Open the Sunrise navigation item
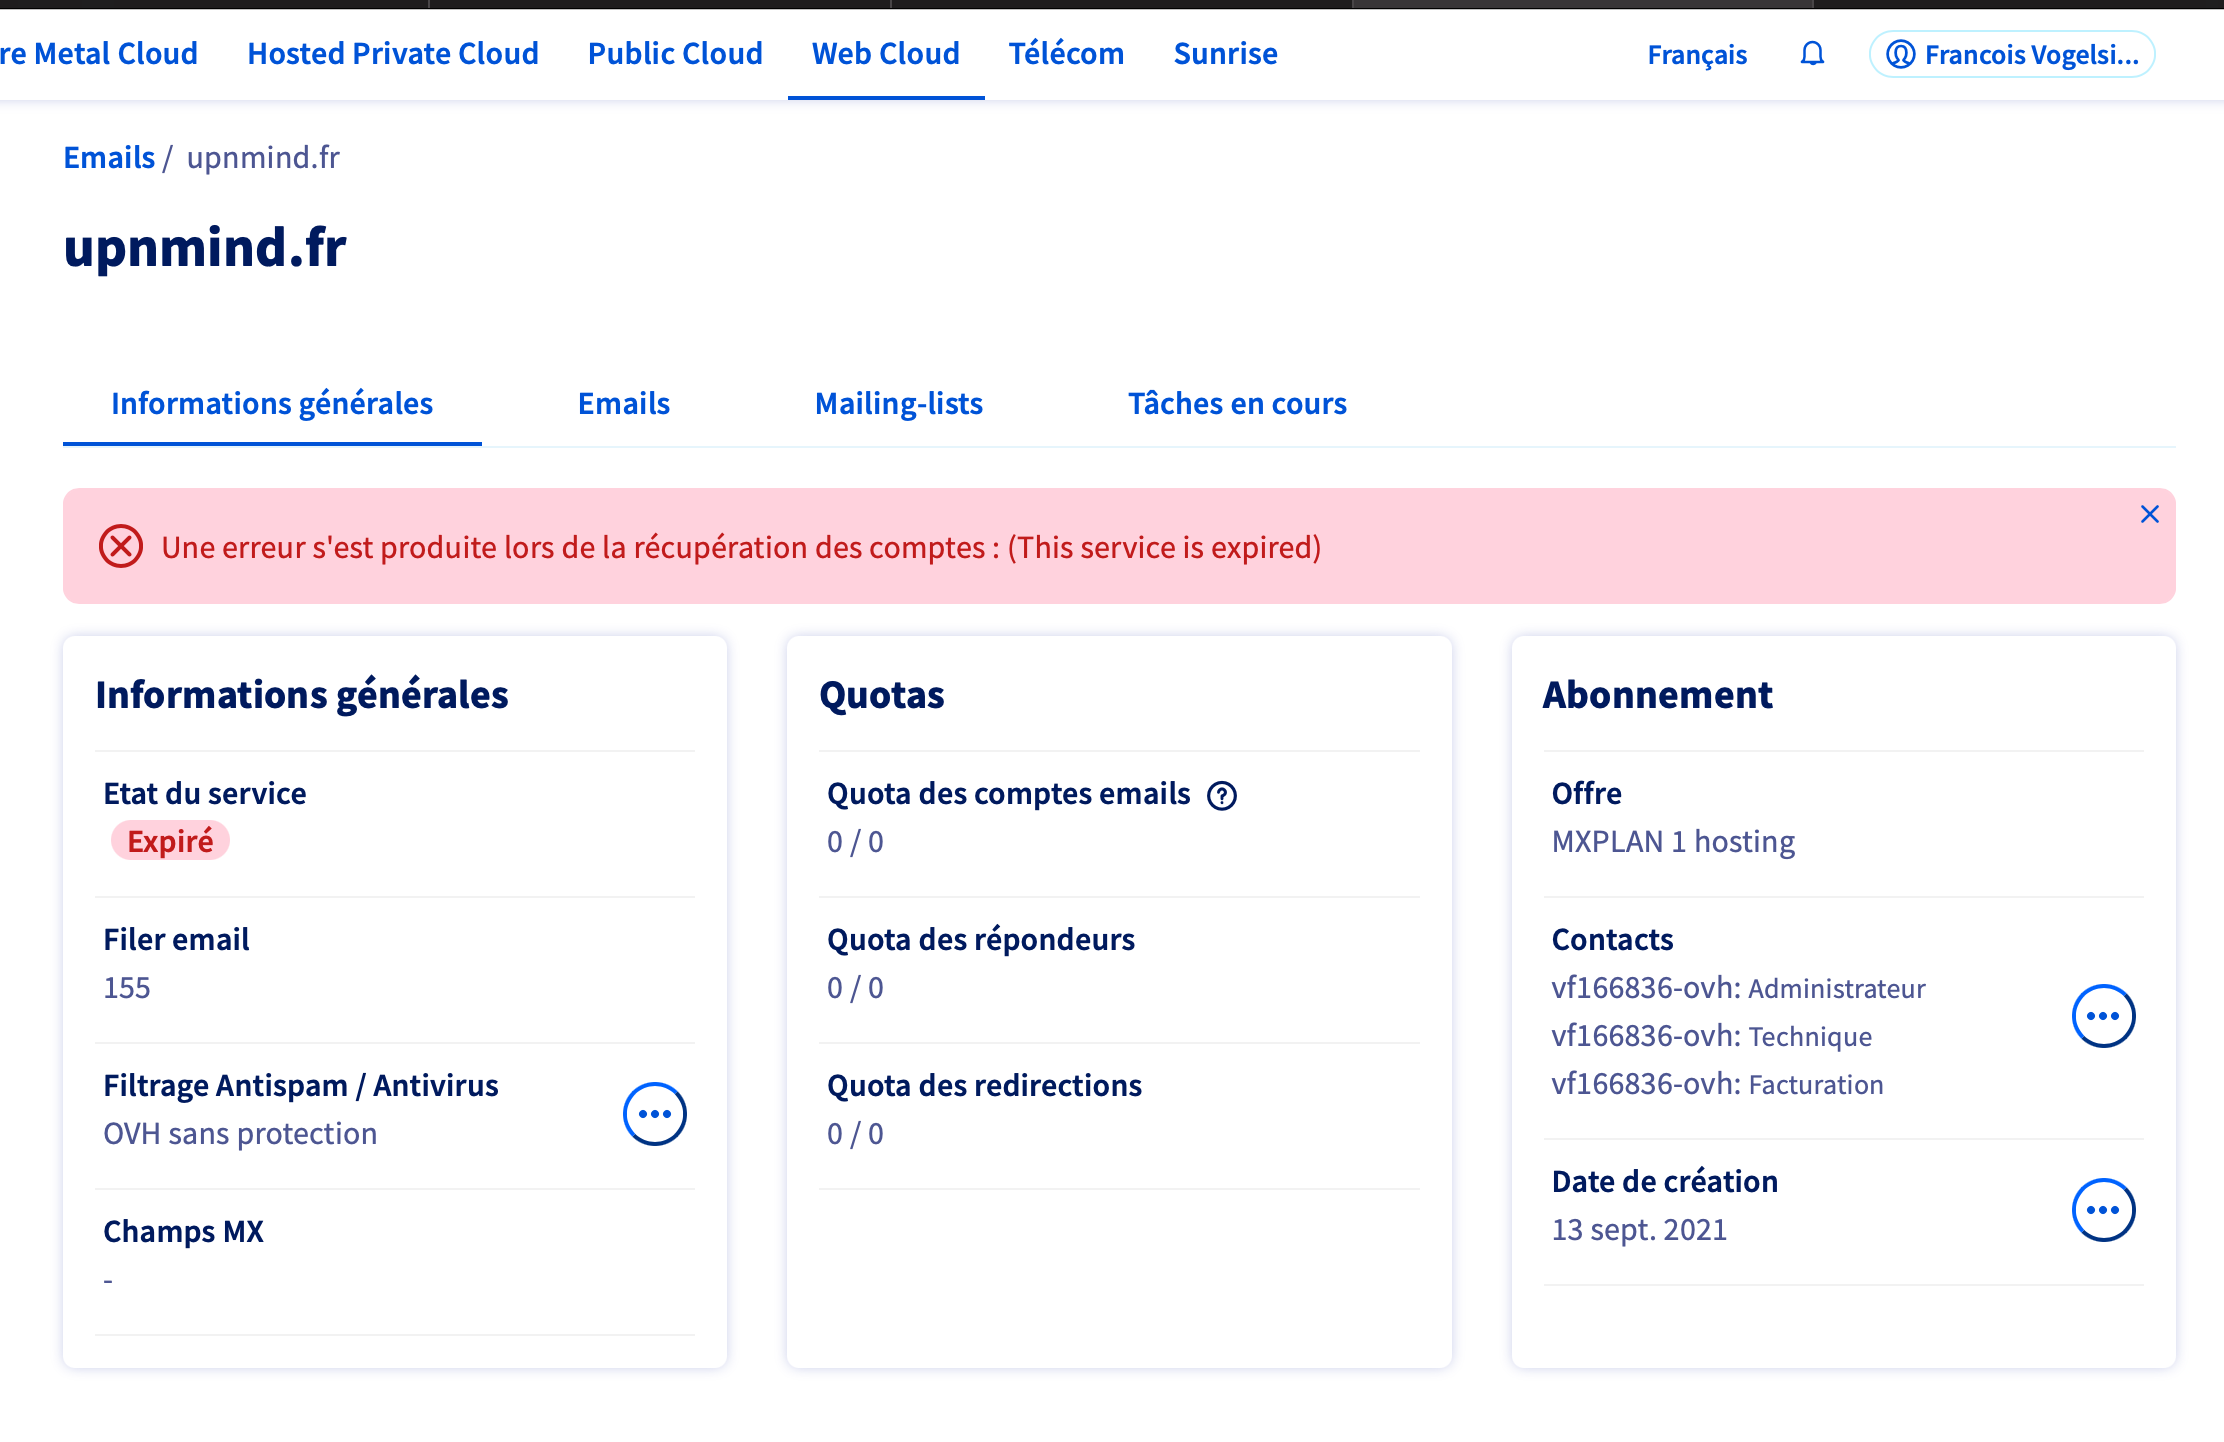 click(1225, 54)
